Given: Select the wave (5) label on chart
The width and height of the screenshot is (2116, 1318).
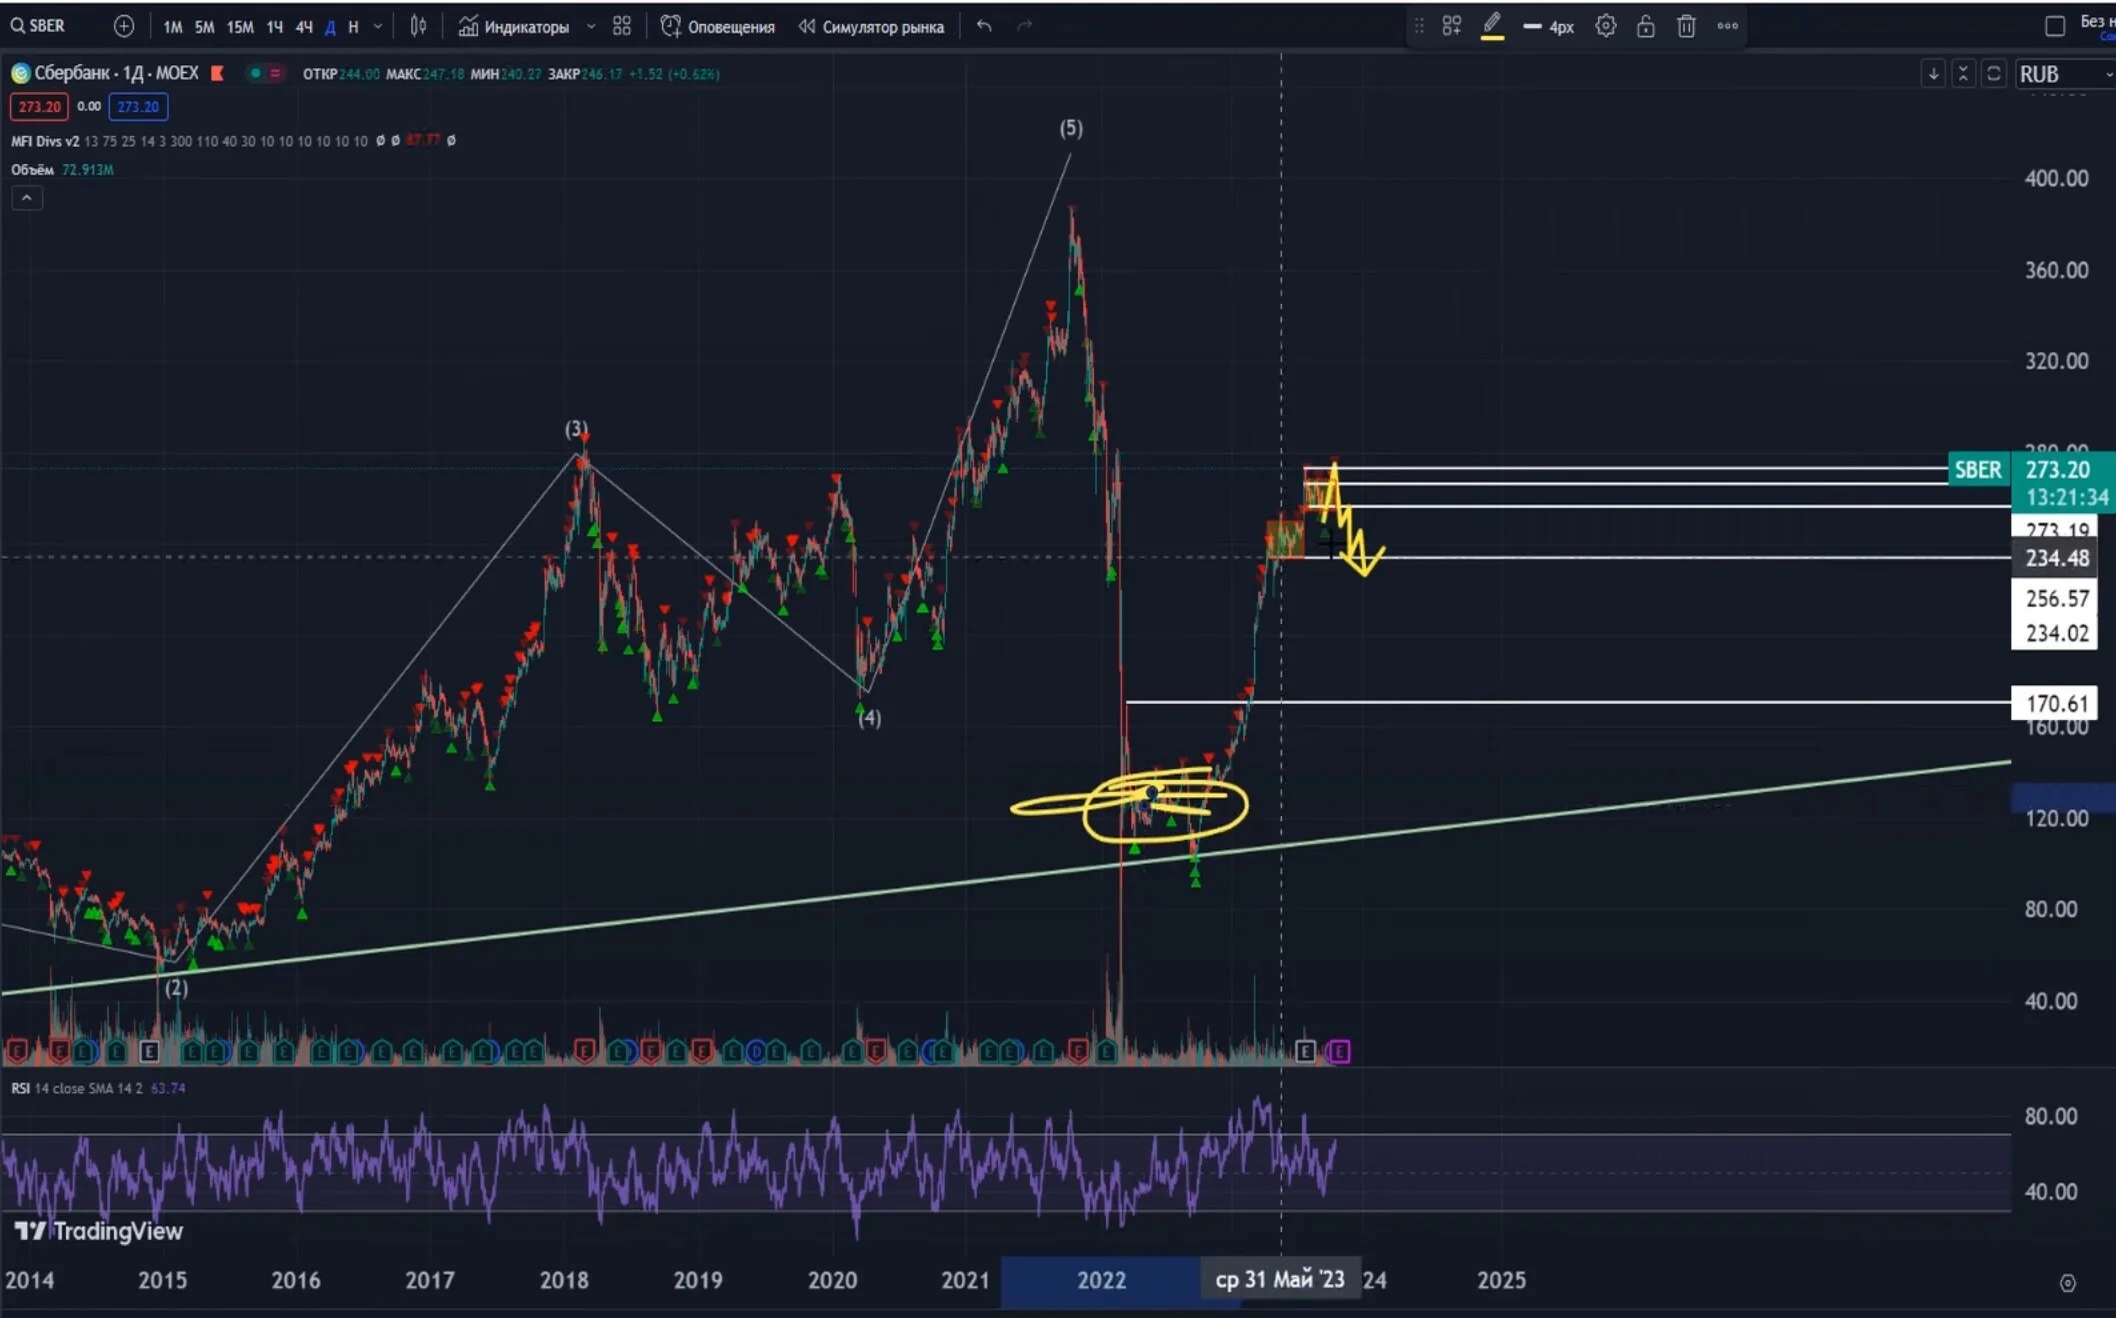Looking at the screenshot, I should tap(1071, 128).
